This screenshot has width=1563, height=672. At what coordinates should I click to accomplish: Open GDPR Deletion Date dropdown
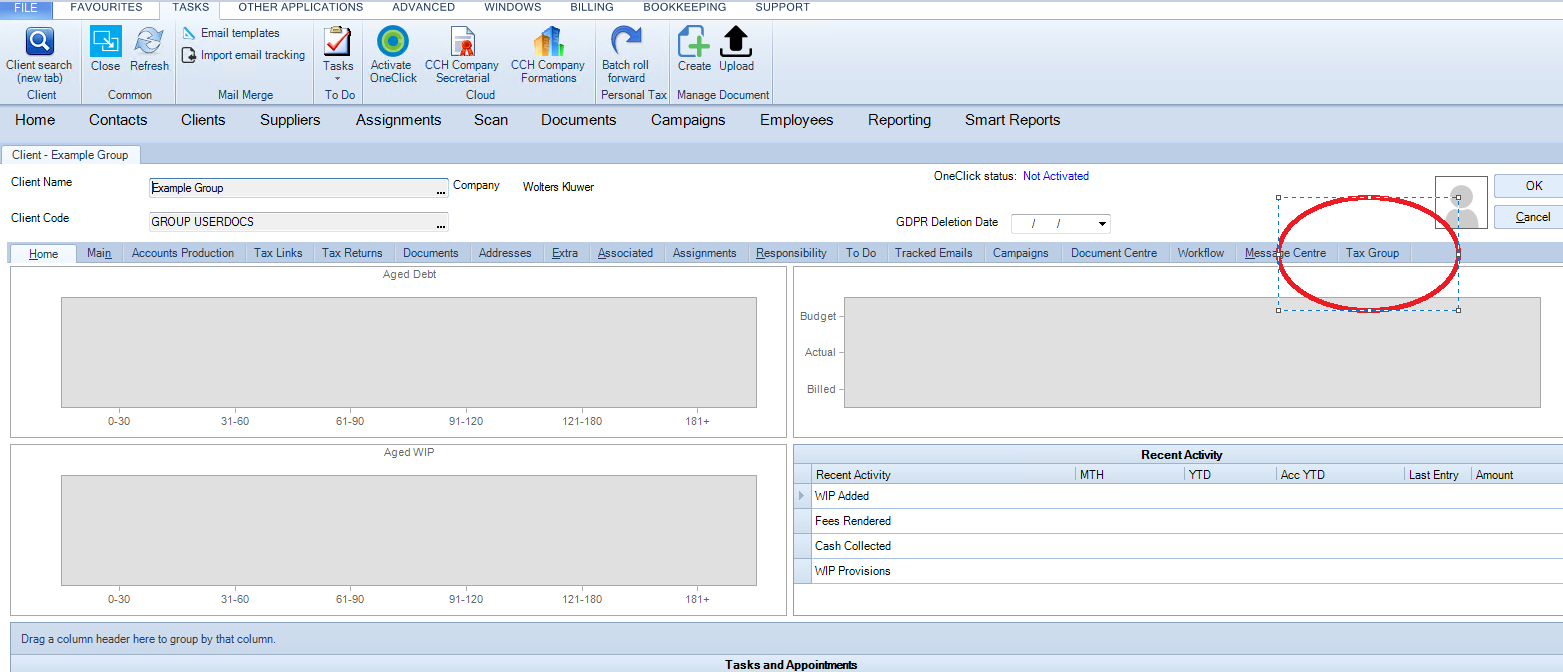pyautogui.click(x=1102, y=224)
